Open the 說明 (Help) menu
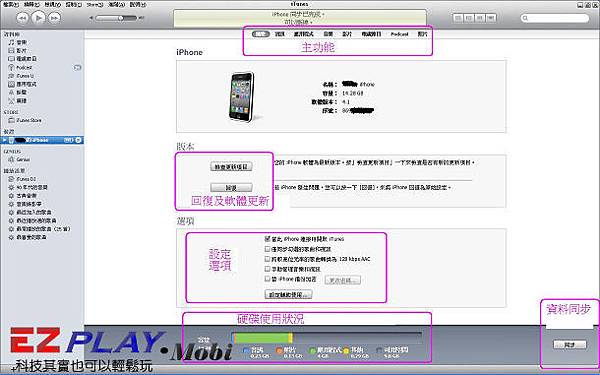600x375 pixels. (137, 5)
